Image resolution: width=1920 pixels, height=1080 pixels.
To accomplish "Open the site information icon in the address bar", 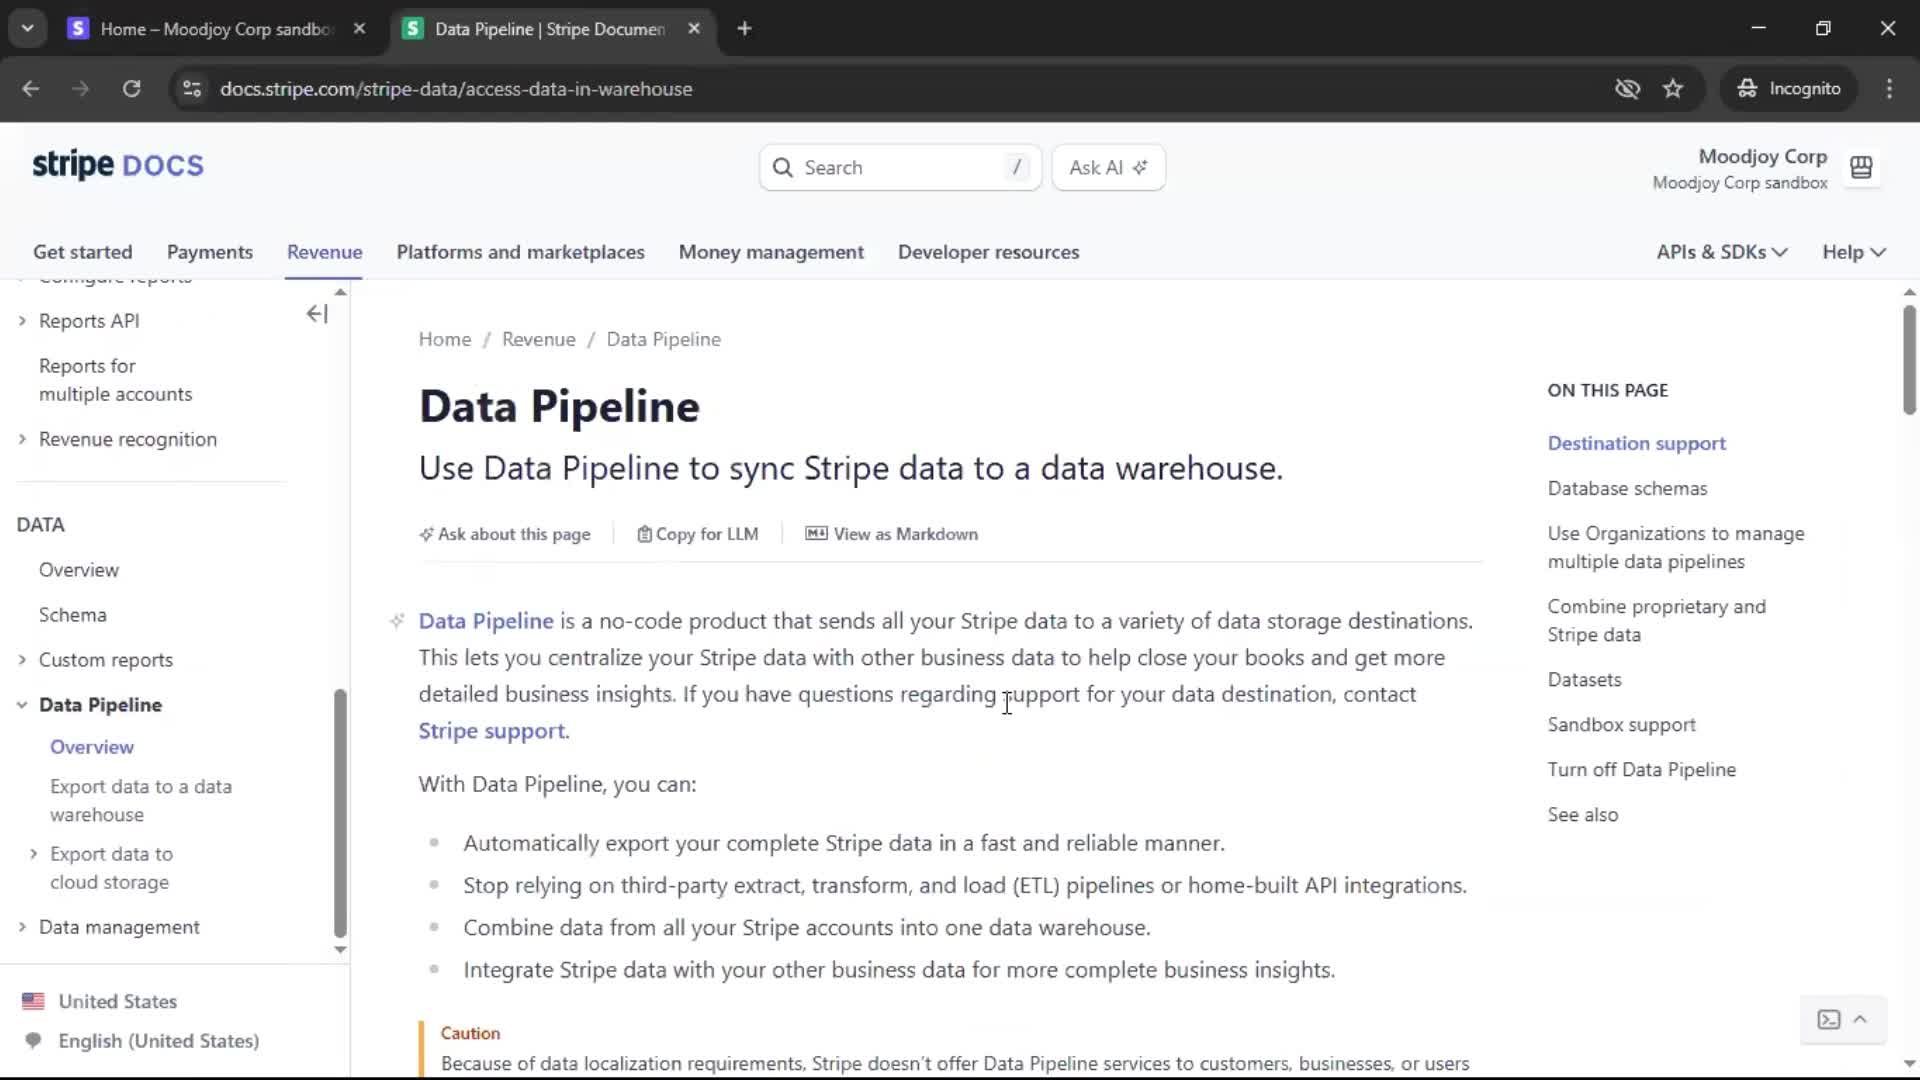I will click(192, 89).
